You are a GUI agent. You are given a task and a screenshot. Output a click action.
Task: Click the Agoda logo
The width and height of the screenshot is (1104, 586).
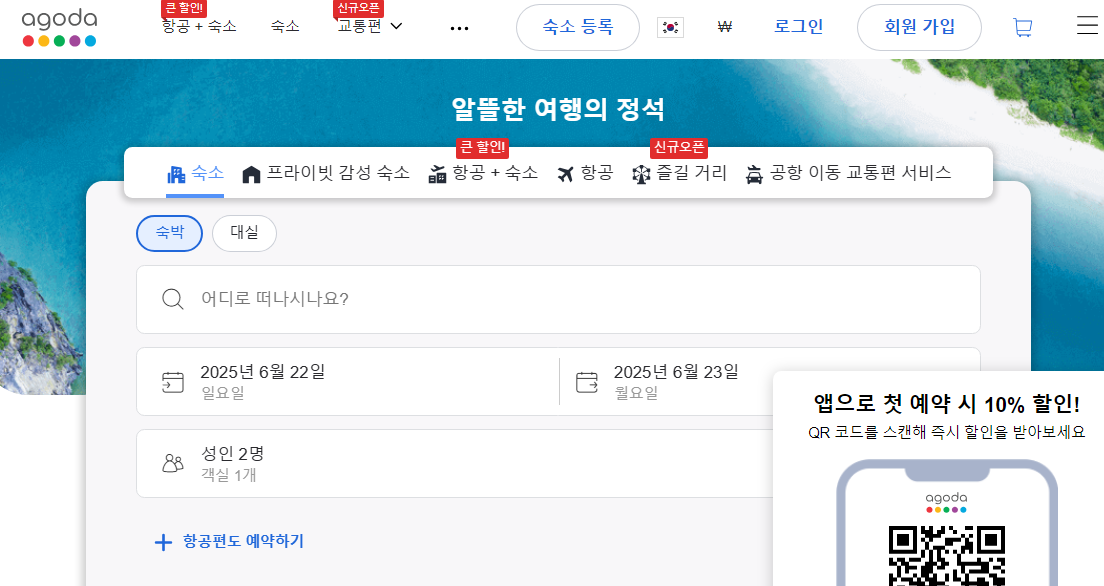[59, 27]
